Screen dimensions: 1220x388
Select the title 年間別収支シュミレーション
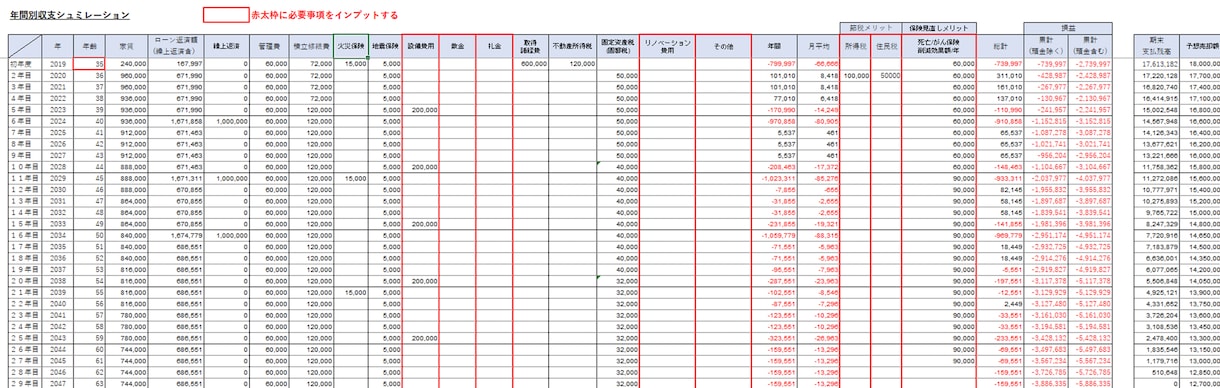tap(69, 16)
